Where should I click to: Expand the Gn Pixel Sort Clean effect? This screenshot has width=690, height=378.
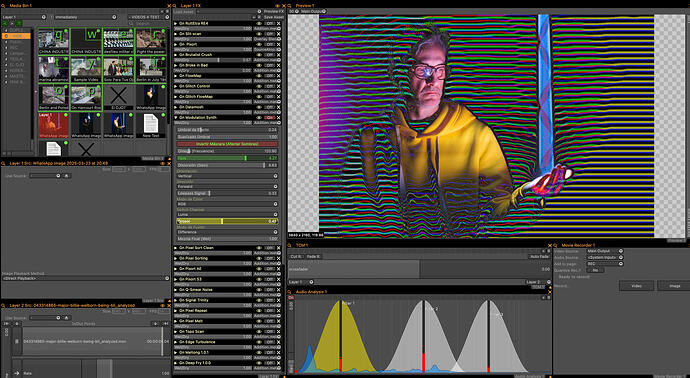pos(176,248)
